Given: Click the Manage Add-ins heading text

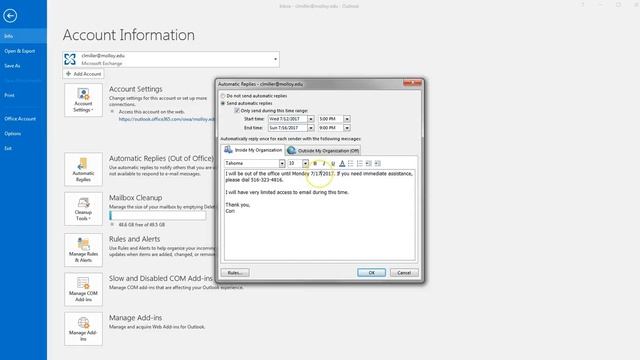Looking at the screenshot, I should point(135,318).
